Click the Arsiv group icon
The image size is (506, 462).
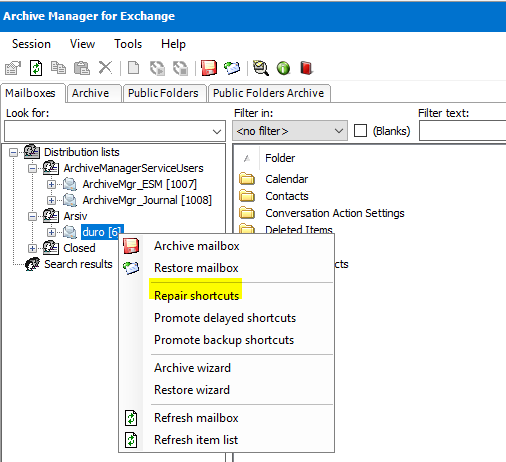pyautogui.click(x=51, y=216)
